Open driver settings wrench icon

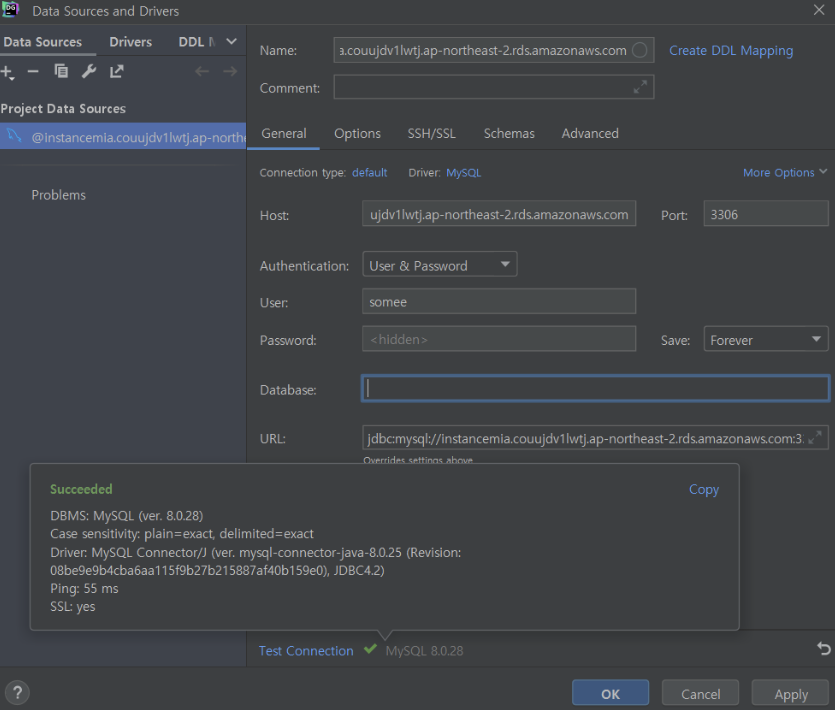[89, 71]
